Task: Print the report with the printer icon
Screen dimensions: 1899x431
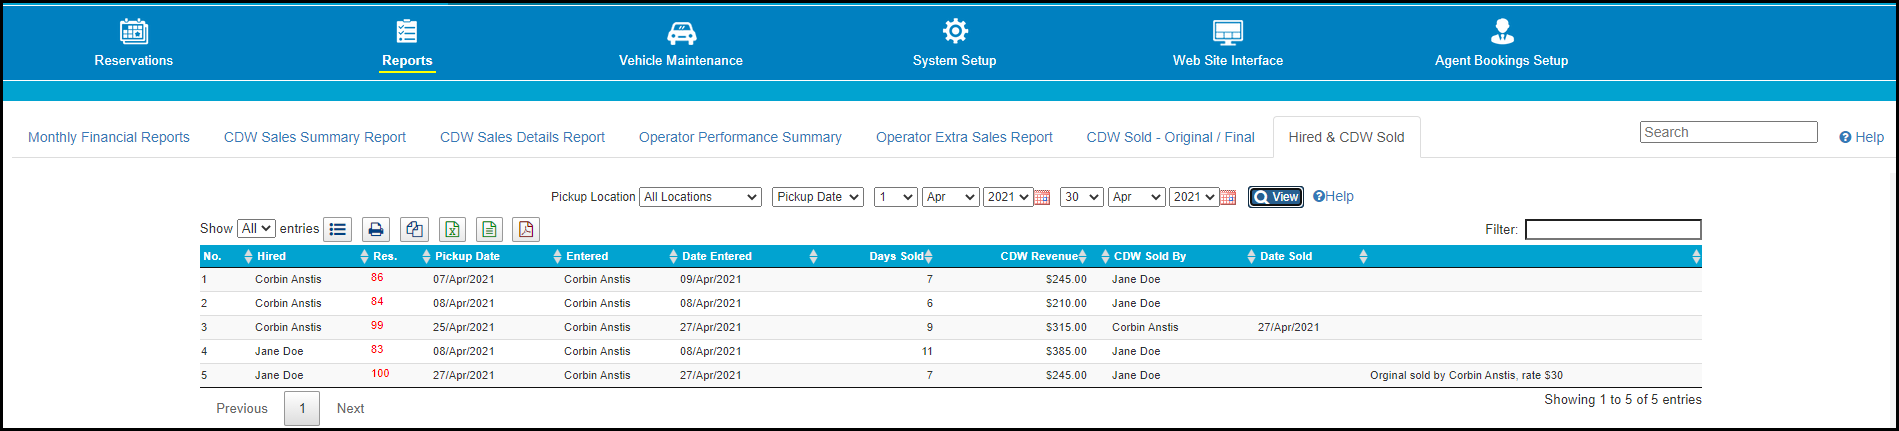Action: coord(376,229)
